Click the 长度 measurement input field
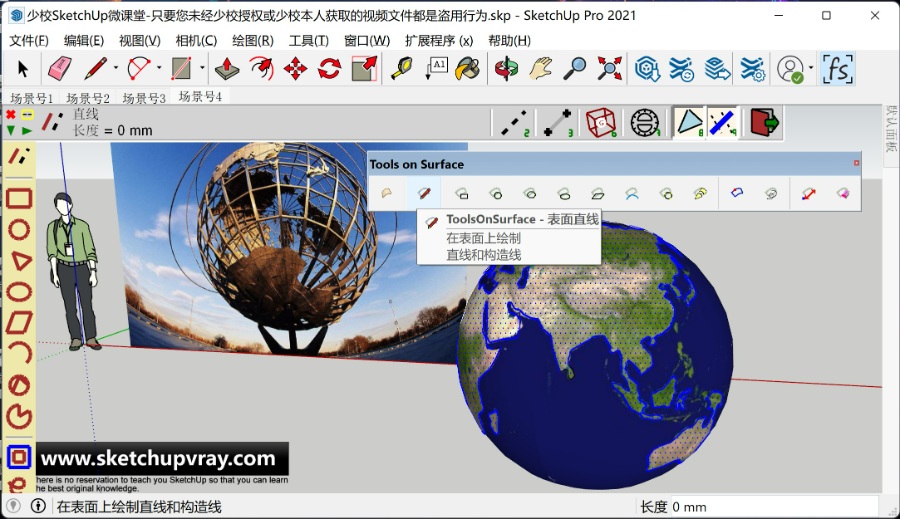The width and height of the screenshot is (900, 519). pyautogui.click(x=774, y=507)
